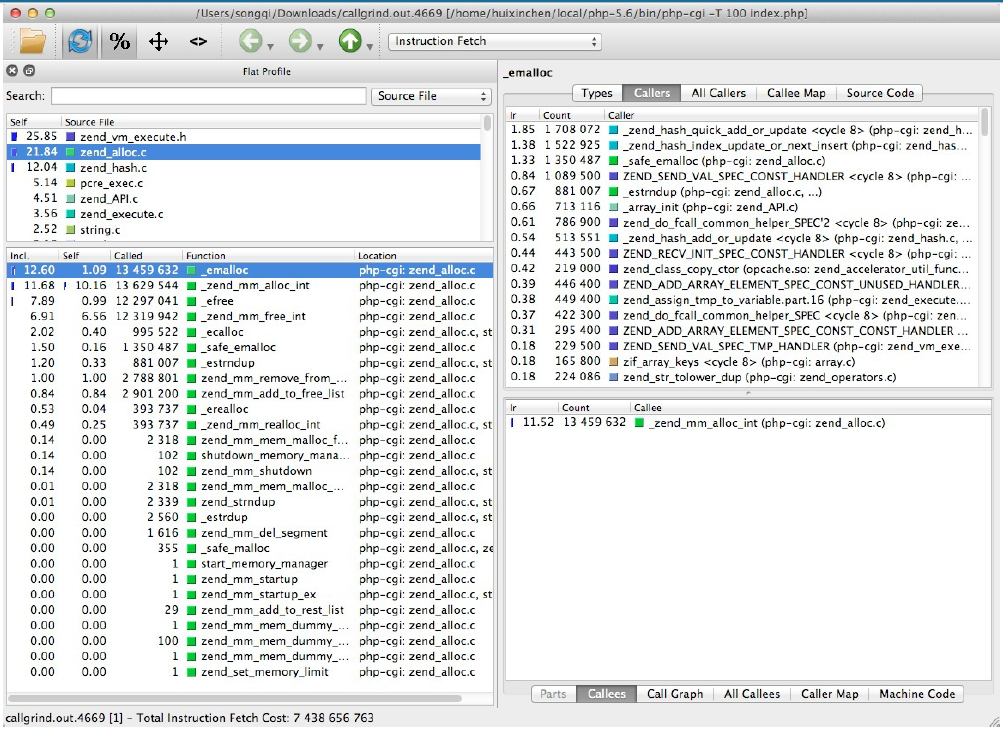Open a profile file with the folder icon
Screen dimensions: 1003x729
pyautogui.click(x=33, y=42)
